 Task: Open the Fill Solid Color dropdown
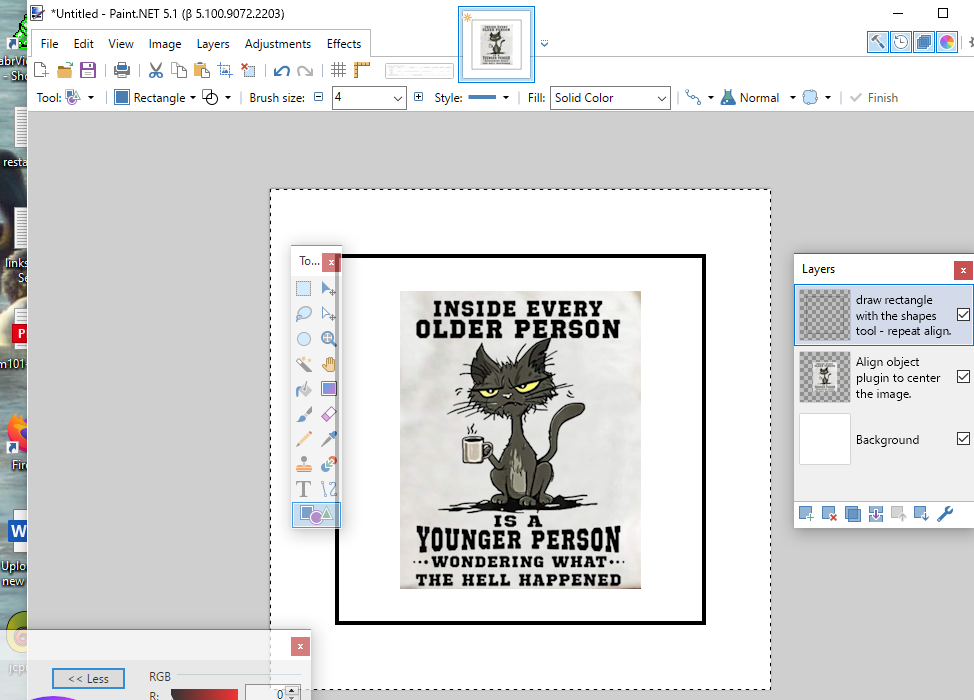(610, 98)
